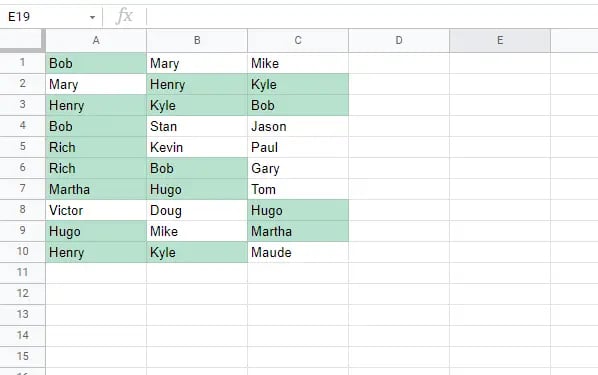598x375 pixels.
Task: Select column C header
Action: click(x=298, y=40)
